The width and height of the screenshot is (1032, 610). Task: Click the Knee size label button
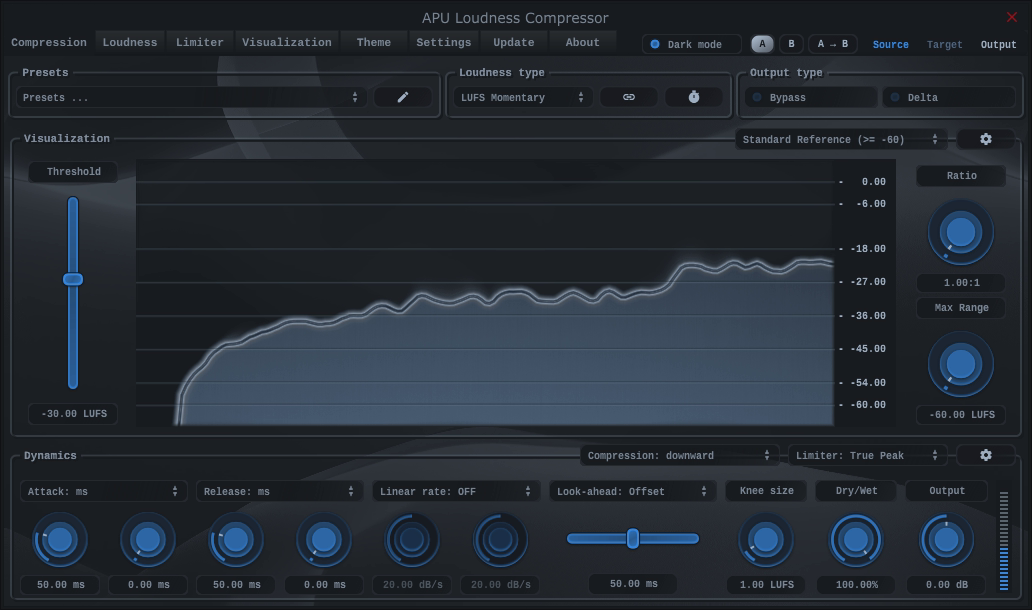pos(766,491)
